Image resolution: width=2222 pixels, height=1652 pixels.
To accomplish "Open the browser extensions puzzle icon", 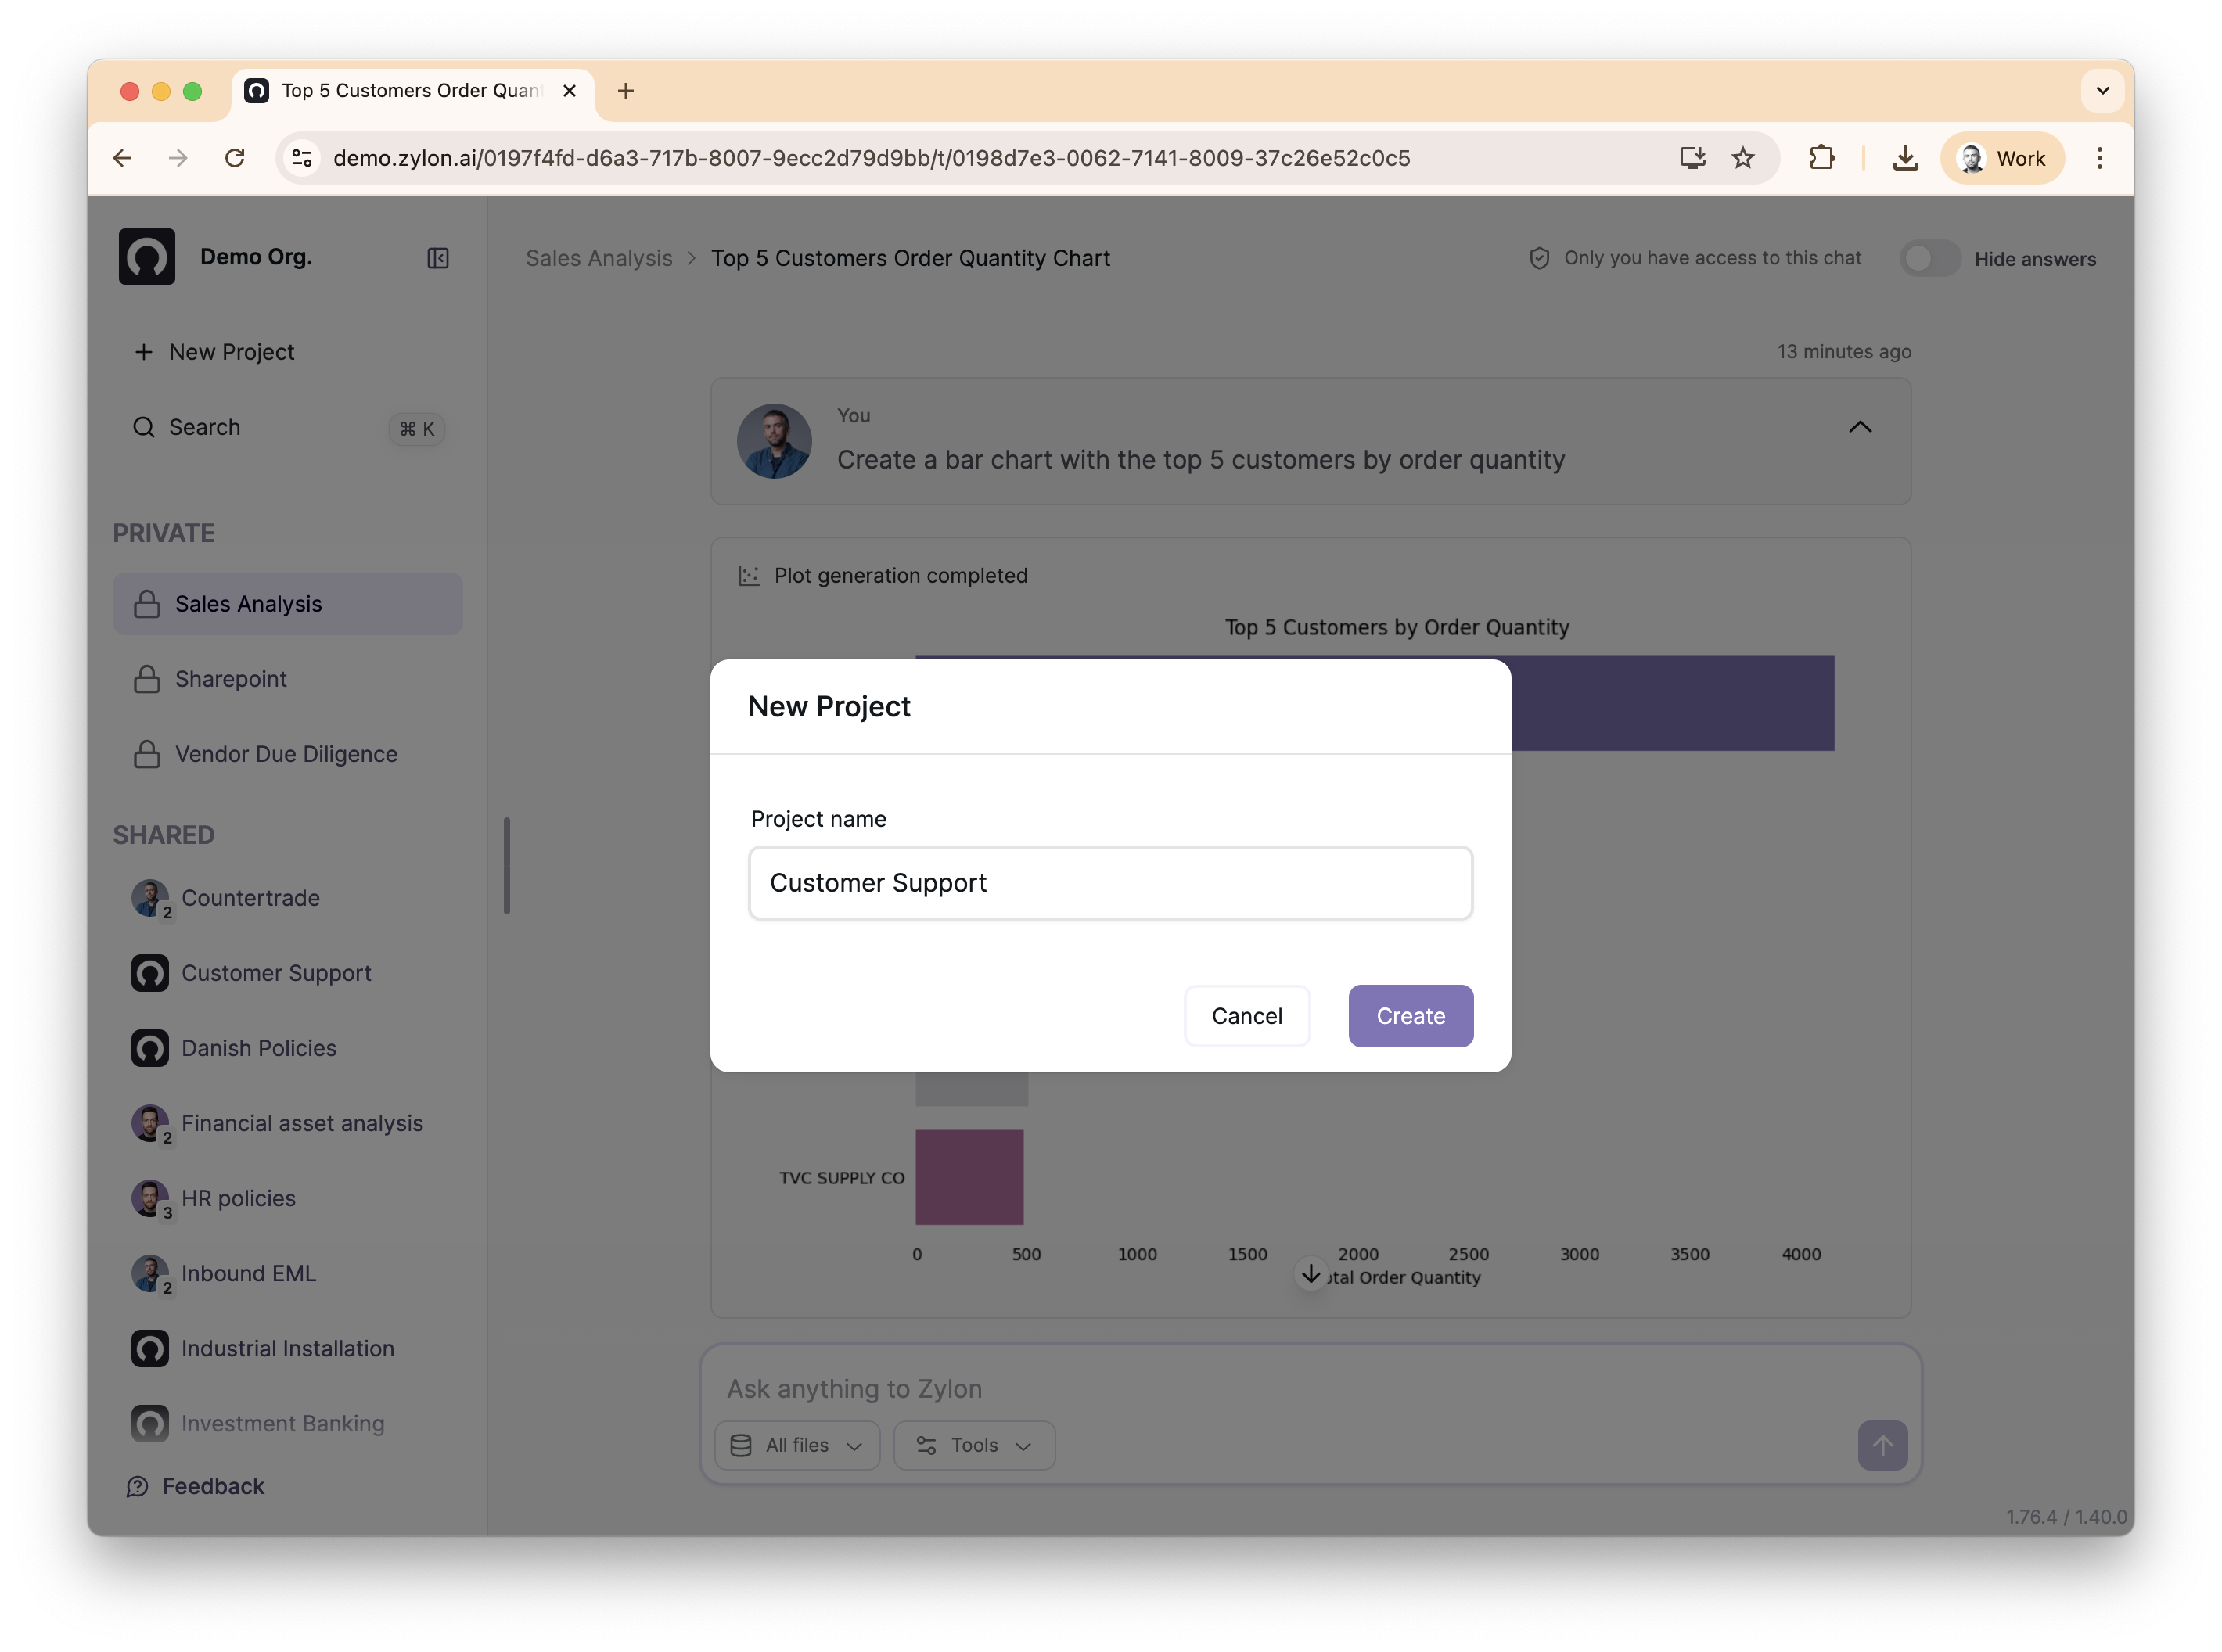I will (x=1821, y=158).
